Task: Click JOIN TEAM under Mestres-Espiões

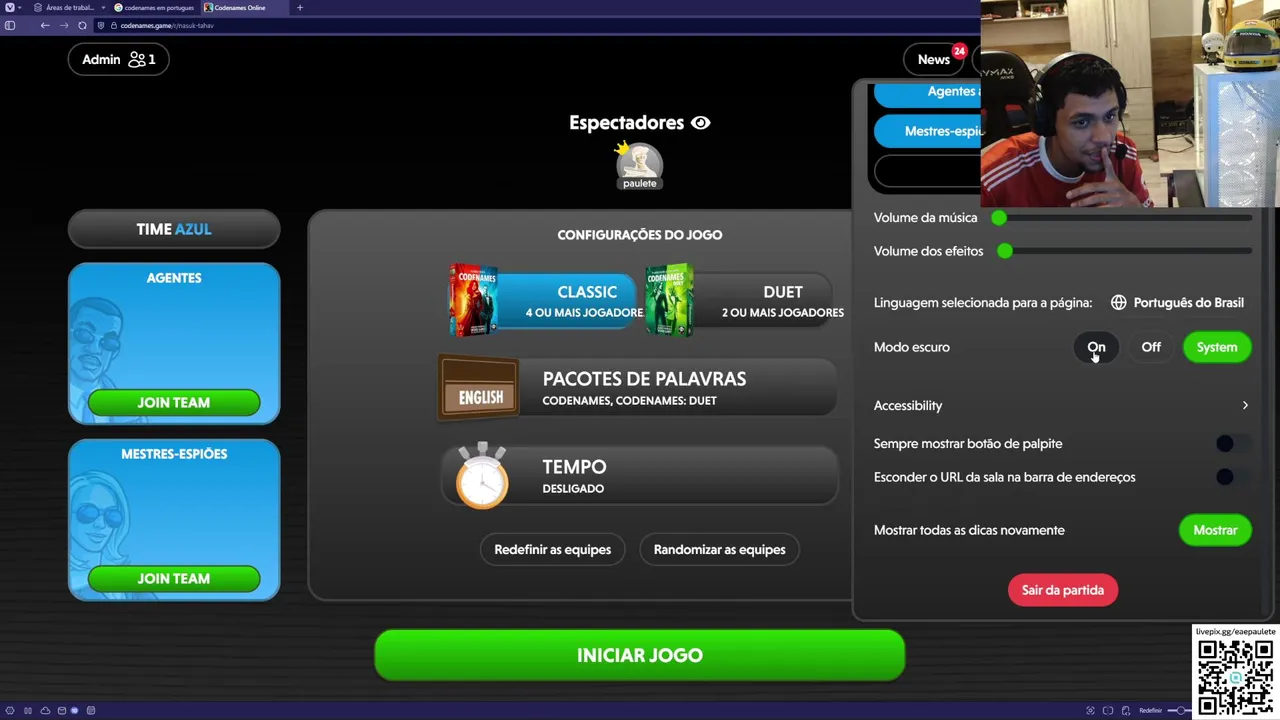Action: coord(174,578)
